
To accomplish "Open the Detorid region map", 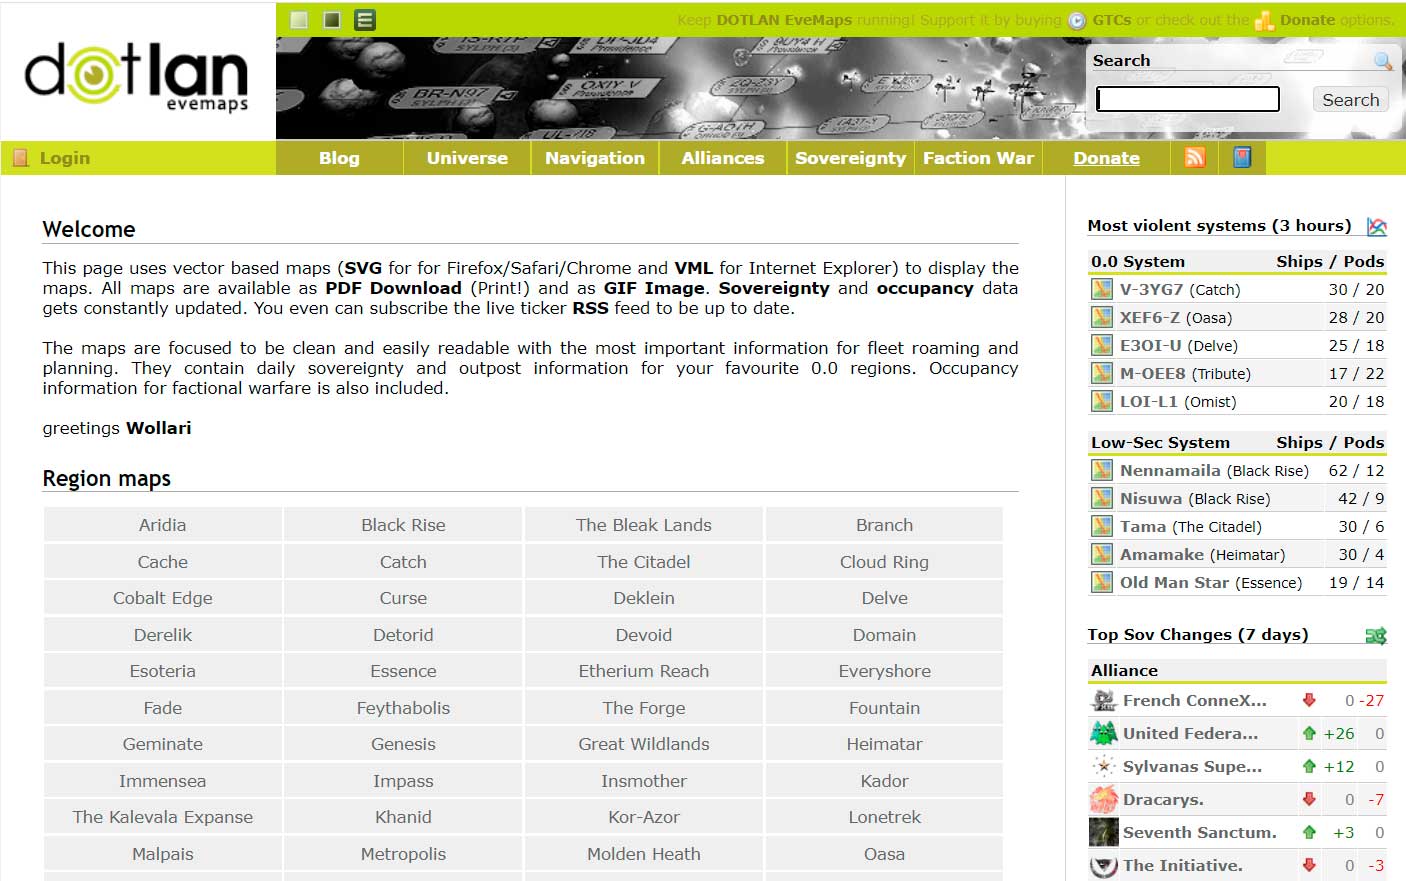I will pos(404,635).
